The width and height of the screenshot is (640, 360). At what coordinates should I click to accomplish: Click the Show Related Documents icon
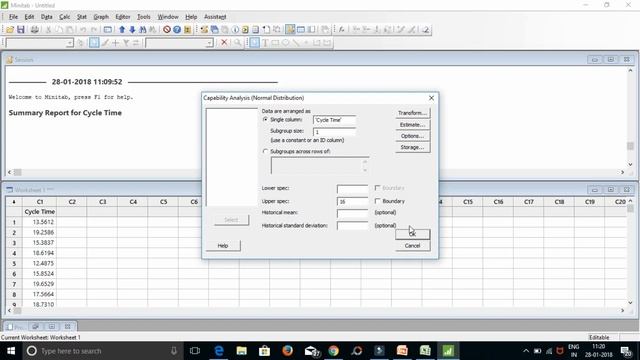[x=266, y=29]
